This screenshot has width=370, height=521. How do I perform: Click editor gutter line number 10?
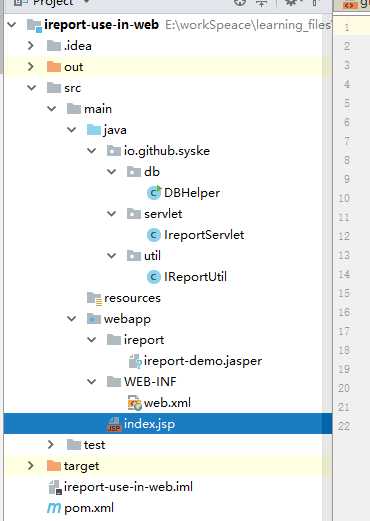click(344, 198)
